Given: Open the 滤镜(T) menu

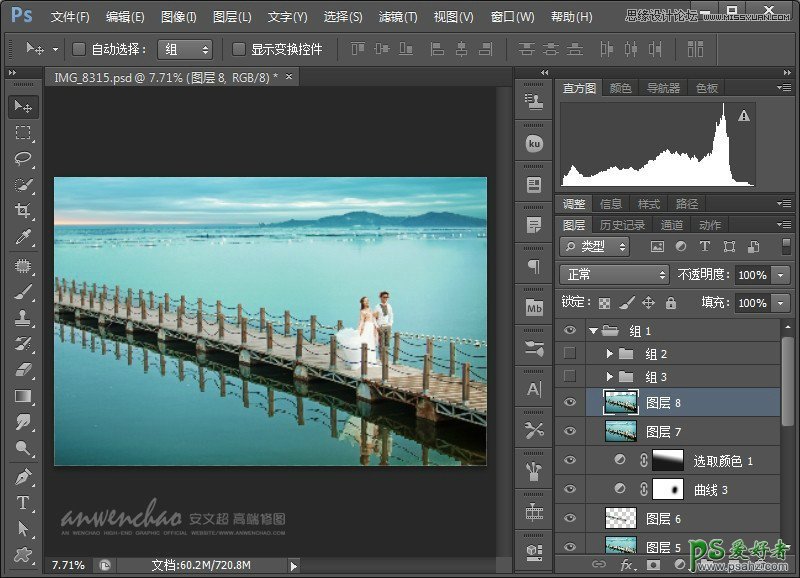Looking at the screenshot, I should coord(398,17).
